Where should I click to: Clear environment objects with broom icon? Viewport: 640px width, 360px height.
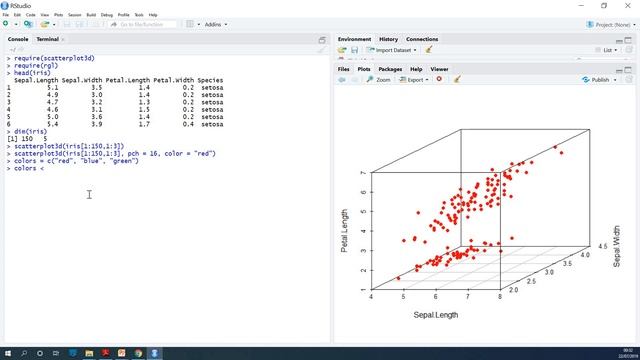click(428, 50)
